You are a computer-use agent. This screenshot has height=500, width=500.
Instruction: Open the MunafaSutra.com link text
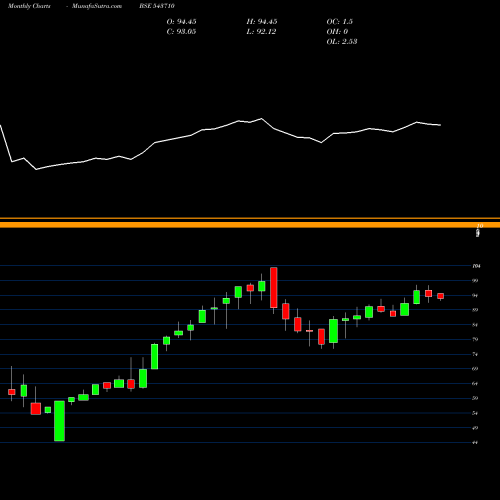point(97,6)
